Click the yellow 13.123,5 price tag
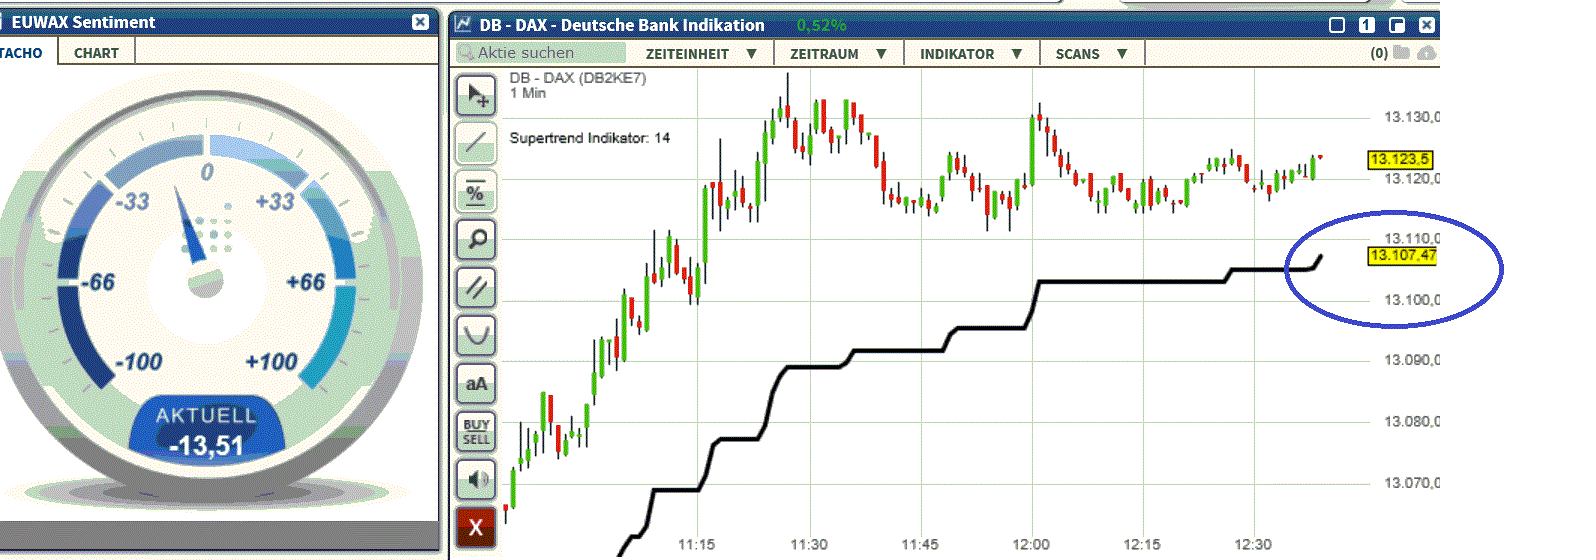1596x560 pixels. (x=1399, y=159)
